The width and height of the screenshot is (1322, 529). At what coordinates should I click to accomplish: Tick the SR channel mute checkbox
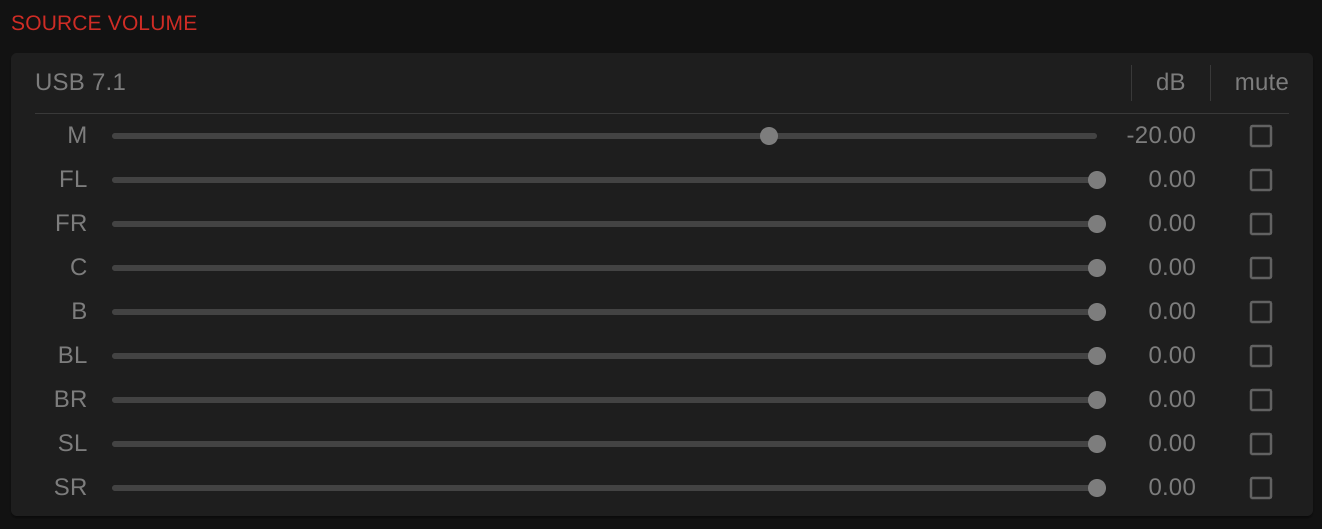(1261, 488)
